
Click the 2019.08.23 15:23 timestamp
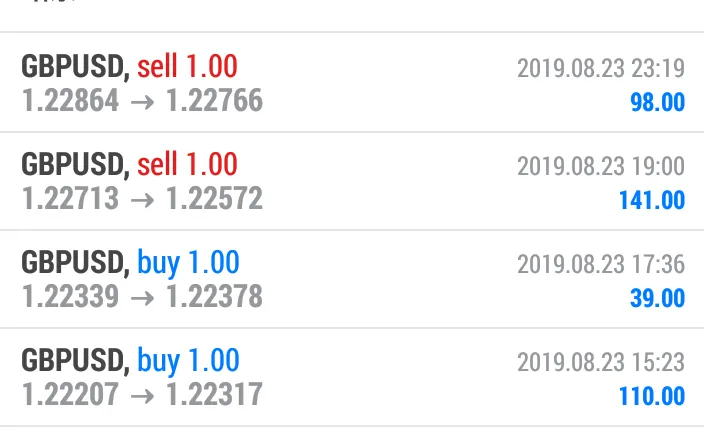[x=601, y=362]
